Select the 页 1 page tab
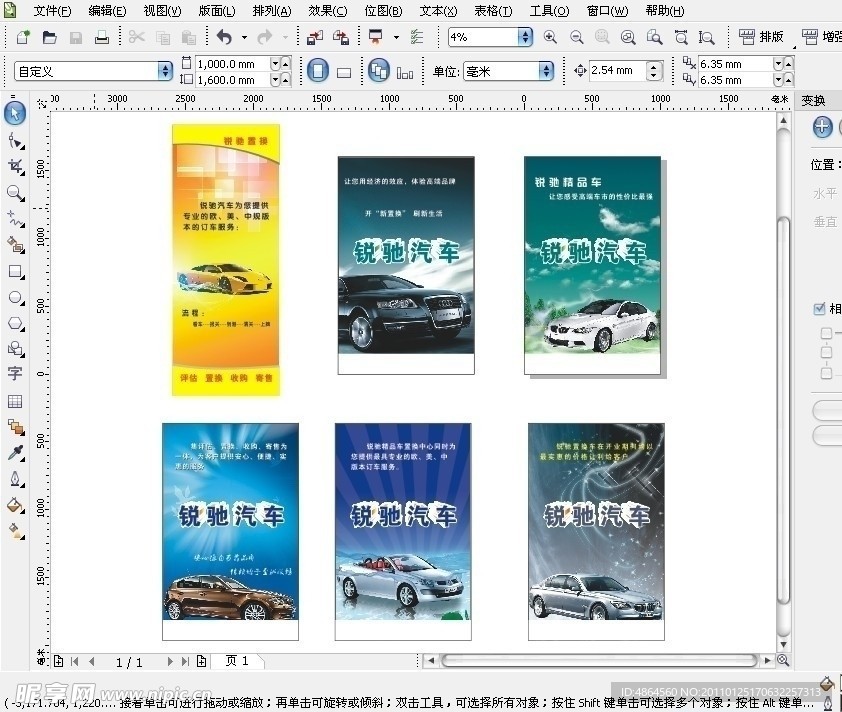Viewport: 842px width, 712px height. (237, 660)
